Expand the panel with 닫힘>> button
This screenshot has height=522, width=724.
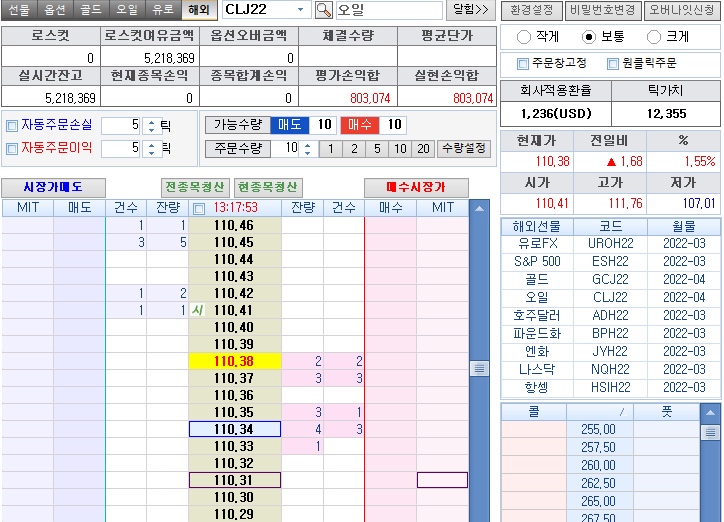(x=470, y=10)
